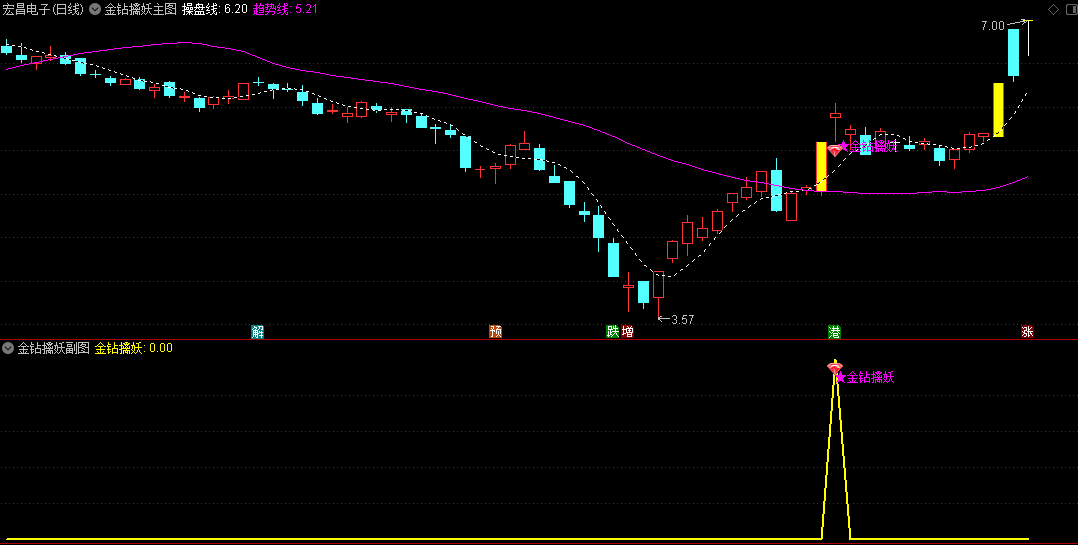Select the 宏昌电子(日线) stock title
1078x545 pixels.
pyautogui.click(x=43, y=10)
